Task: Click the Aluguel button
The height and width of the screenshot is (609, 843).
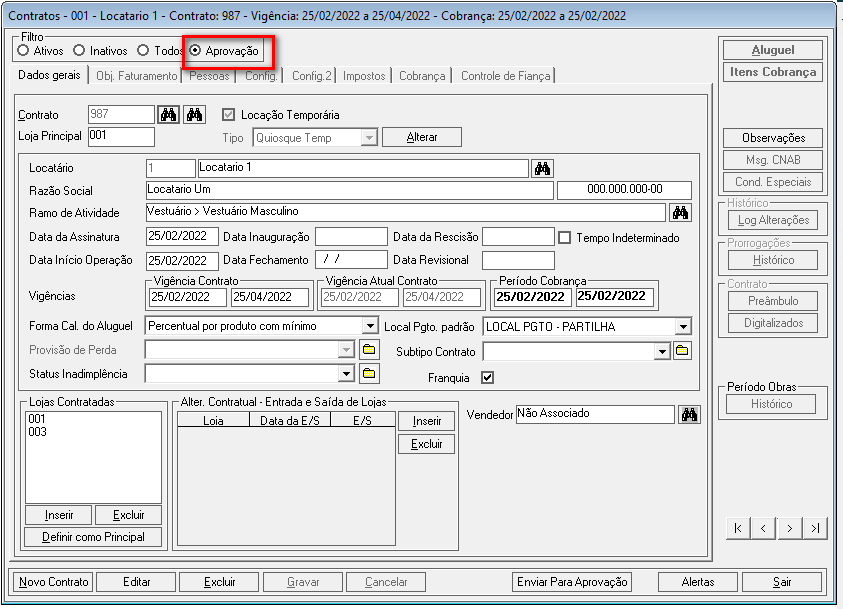Action: [773, 50]
